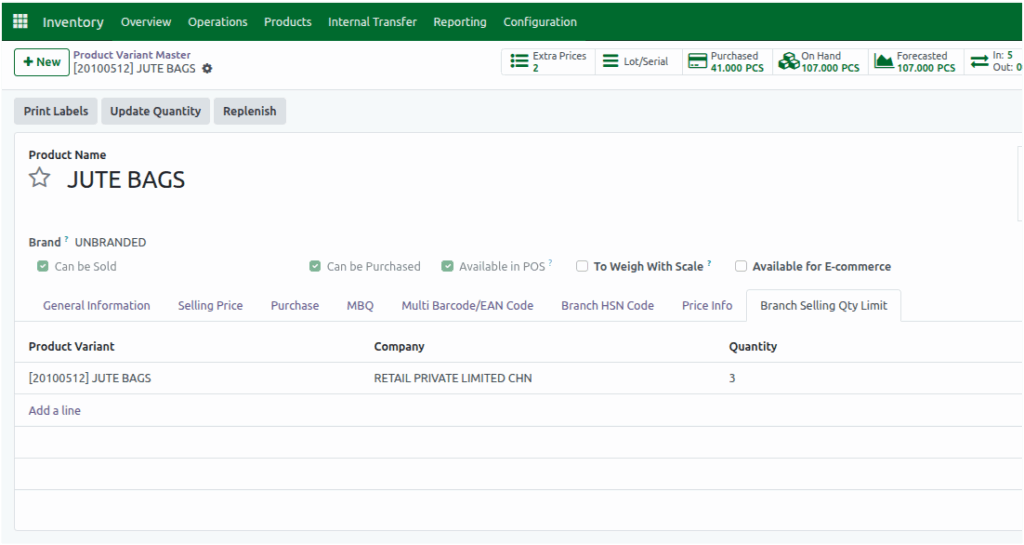Image resolution: width=1024 pixels, height=545 pixels.
Task: Click the Forecasted chart icon
Action: pyautogui.click(x=884, y=61)
